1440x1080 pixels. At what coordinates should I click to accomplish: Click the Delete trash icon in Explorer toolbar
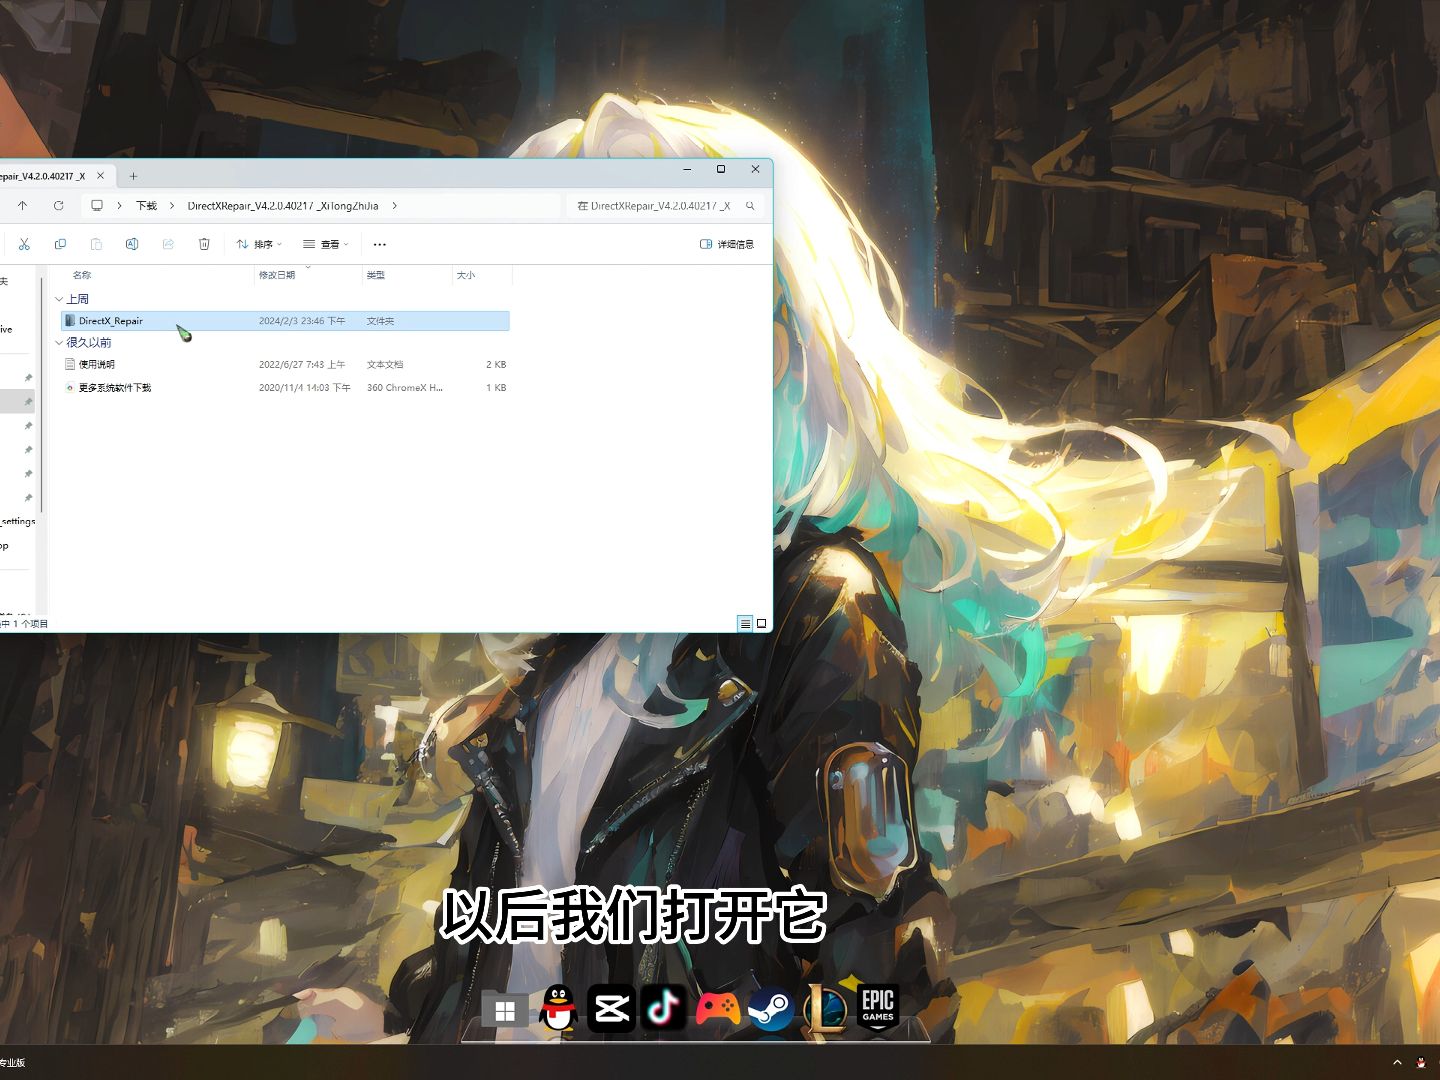(204, 244)
